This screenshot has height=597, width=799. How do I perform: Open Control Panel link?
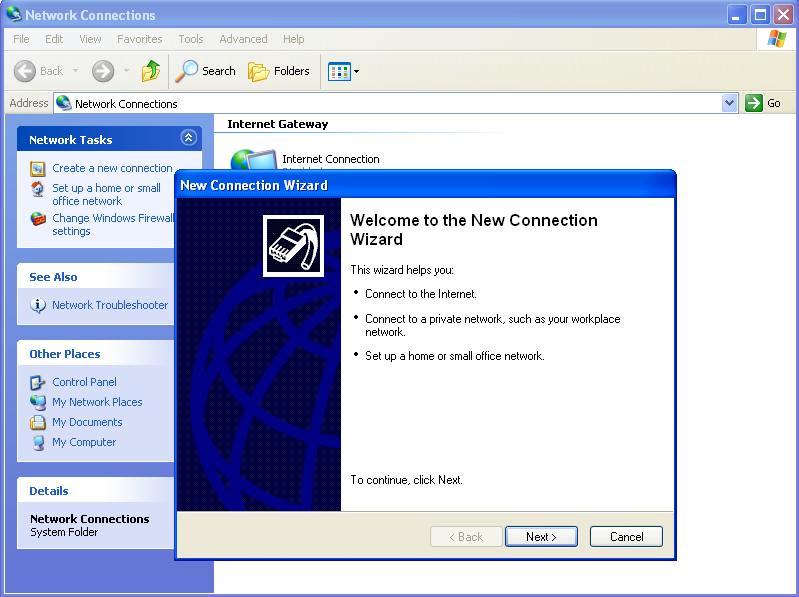tap(84, 382)
